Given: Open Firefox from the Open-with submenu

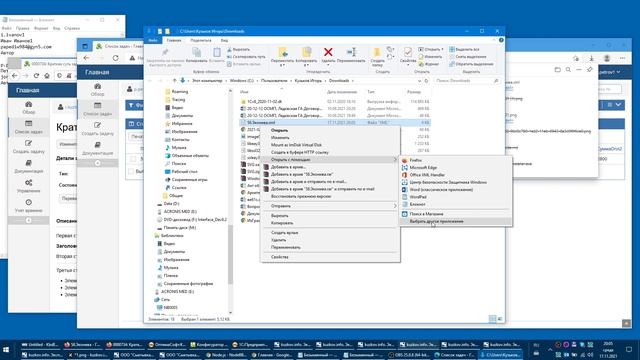Looking at the screenshot, I should pyautogui.click(x=455, y=160).
